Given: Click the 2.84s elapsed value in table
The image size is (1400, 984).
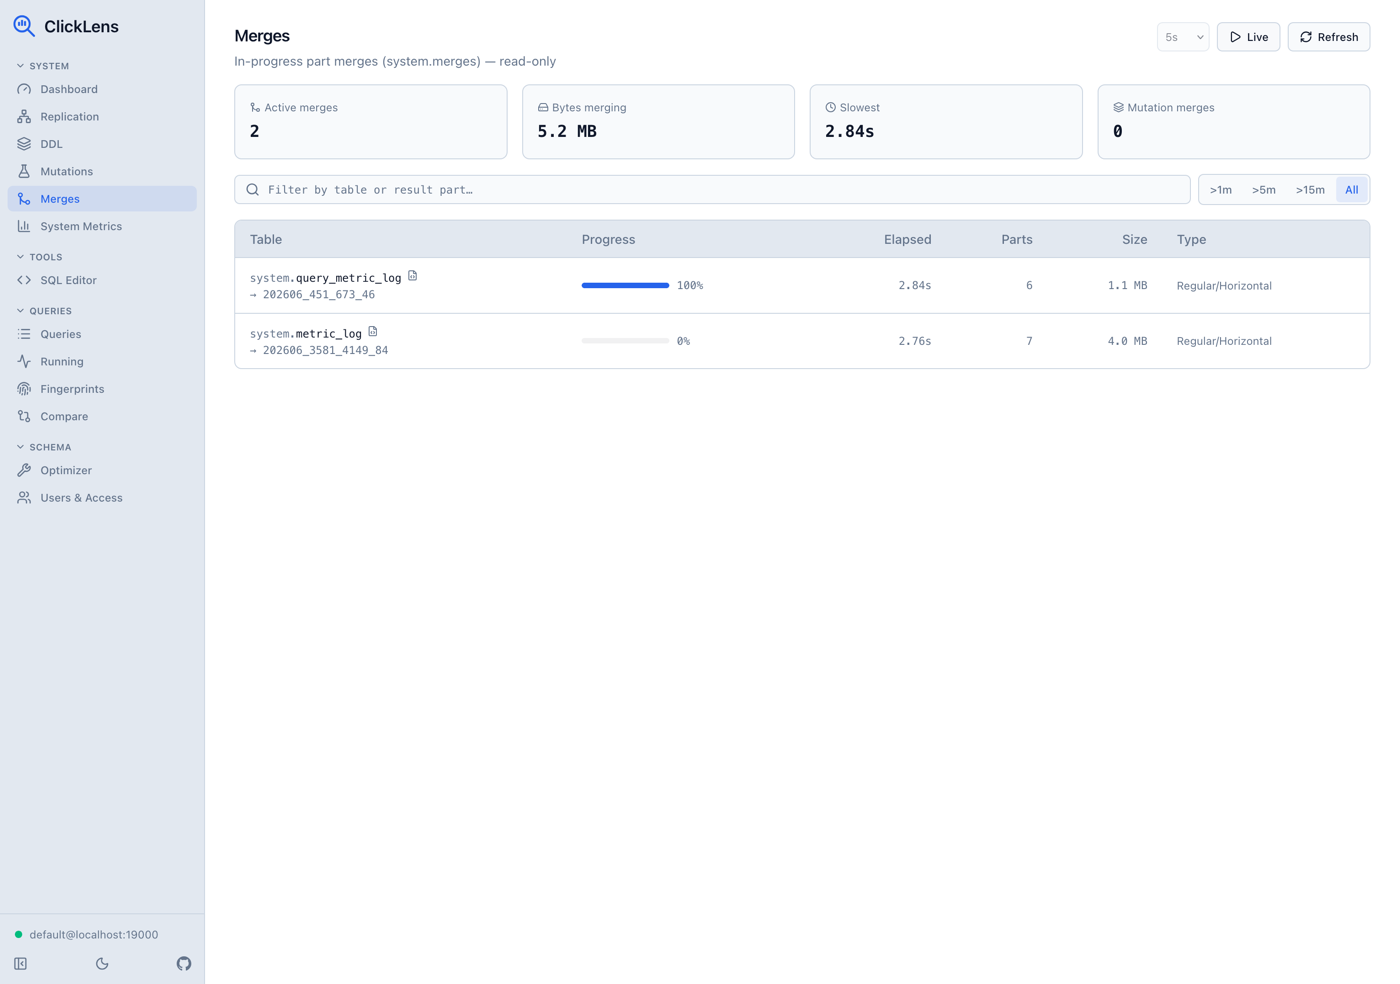Looking at the screenshot, I should [x=914, y=285].
